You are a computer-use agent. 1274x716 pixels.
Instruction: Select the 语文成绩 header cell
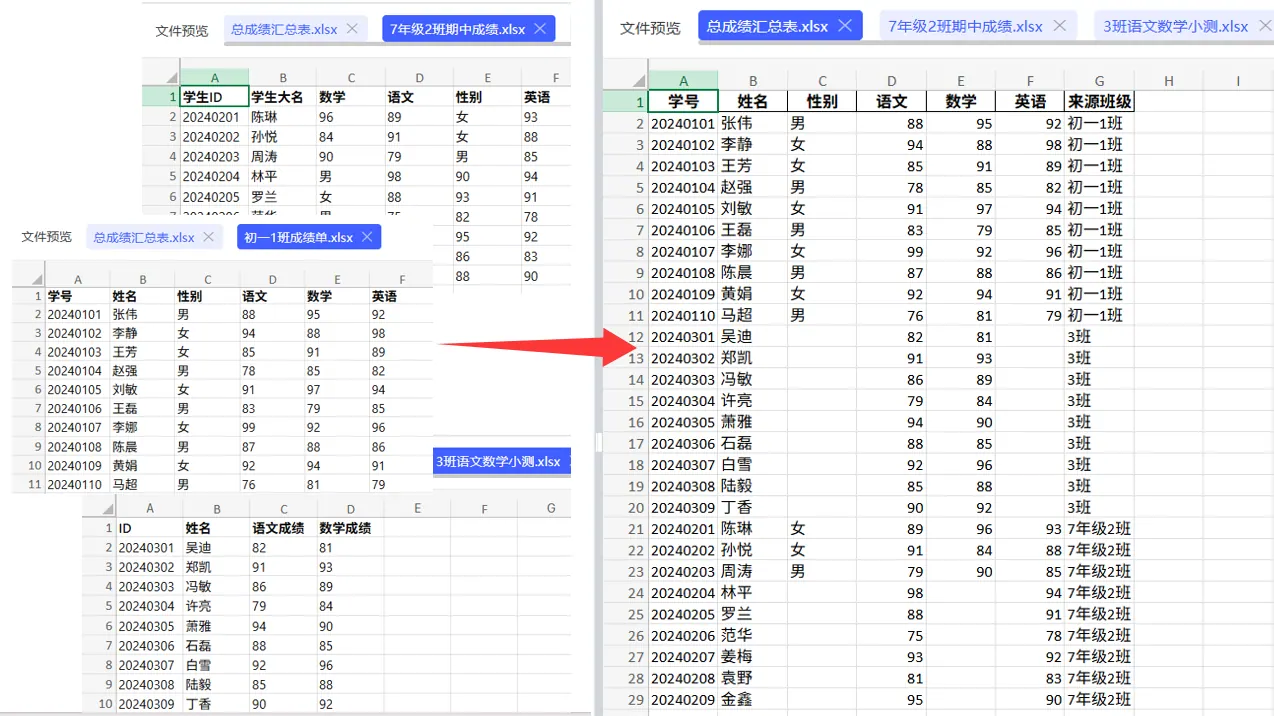pyautogui.click(x=282, y=528)
